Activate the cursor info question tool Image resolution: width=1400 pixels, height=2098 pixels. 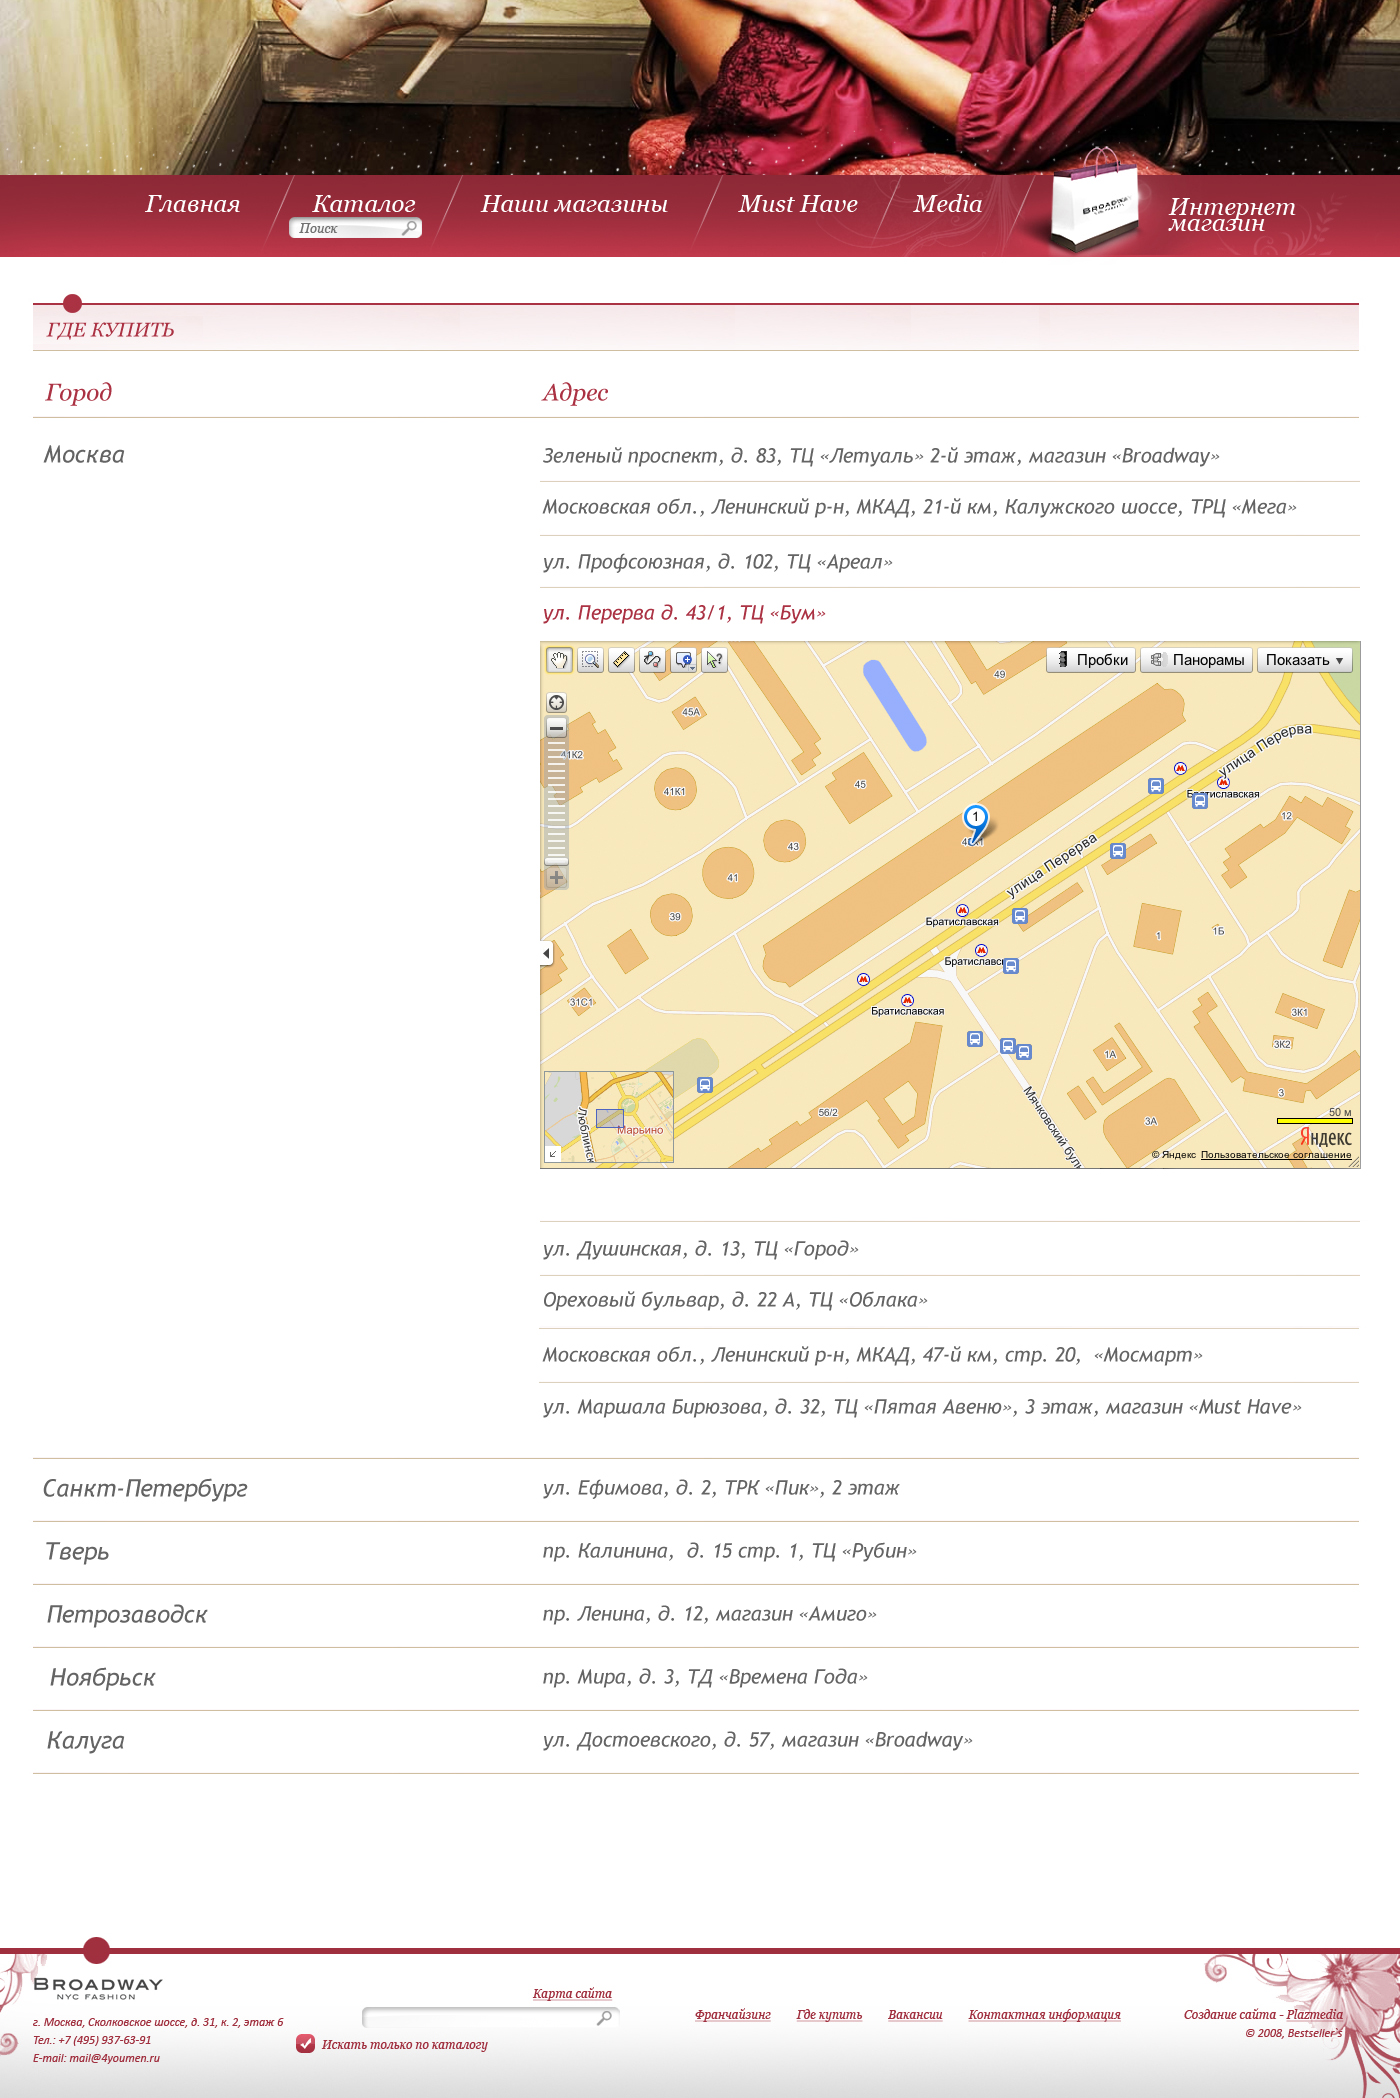coord(714,660)
